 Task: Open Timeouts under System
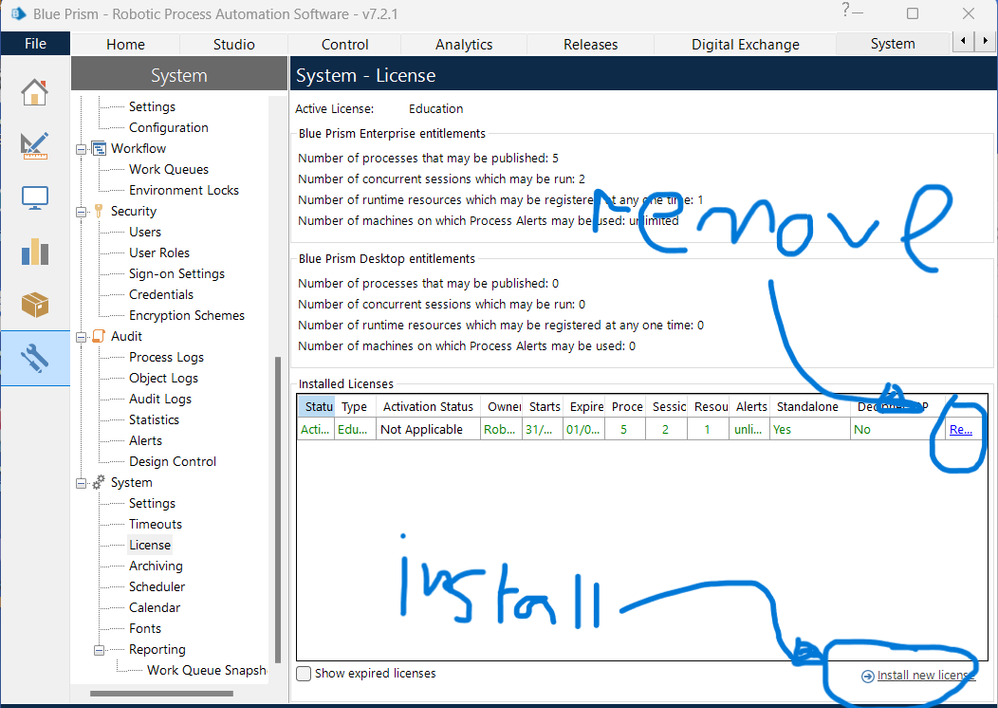[x=155, y=525]
